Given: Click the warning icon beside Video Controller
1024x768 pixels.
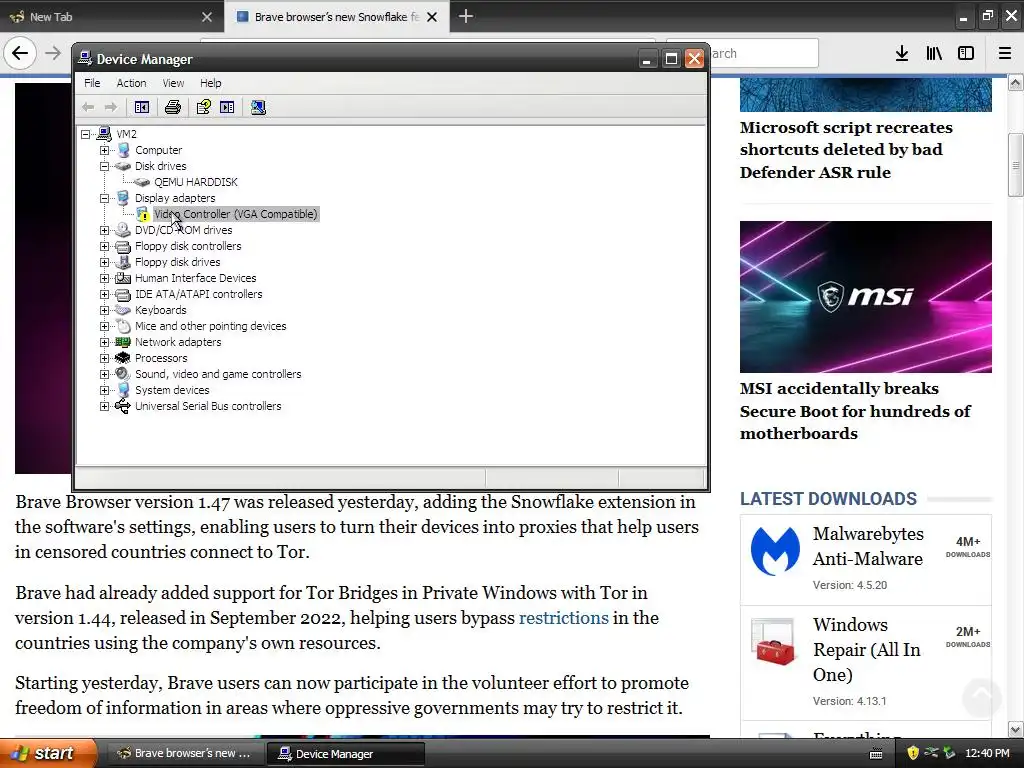Looking at the screenshot, I should click(142, 214).
